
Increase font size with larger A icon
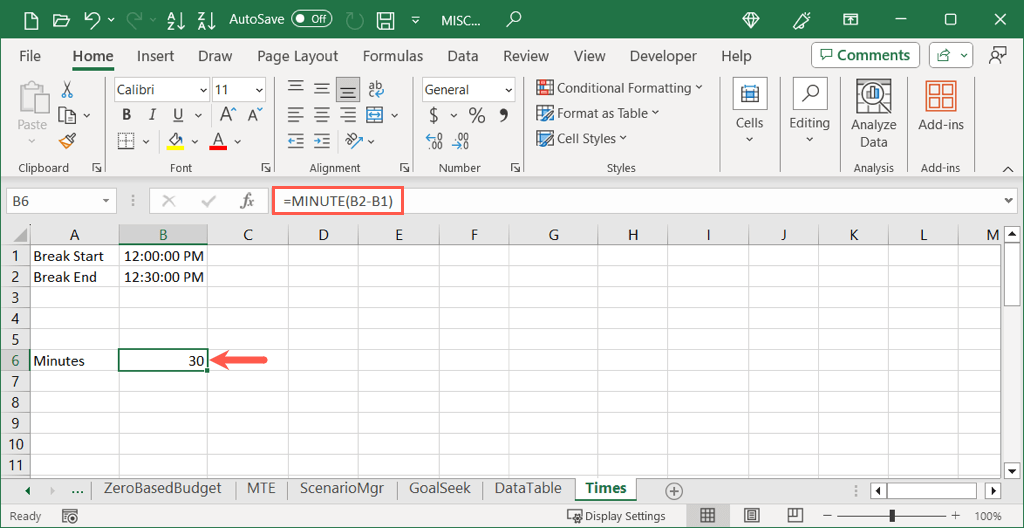coord(227,115)
